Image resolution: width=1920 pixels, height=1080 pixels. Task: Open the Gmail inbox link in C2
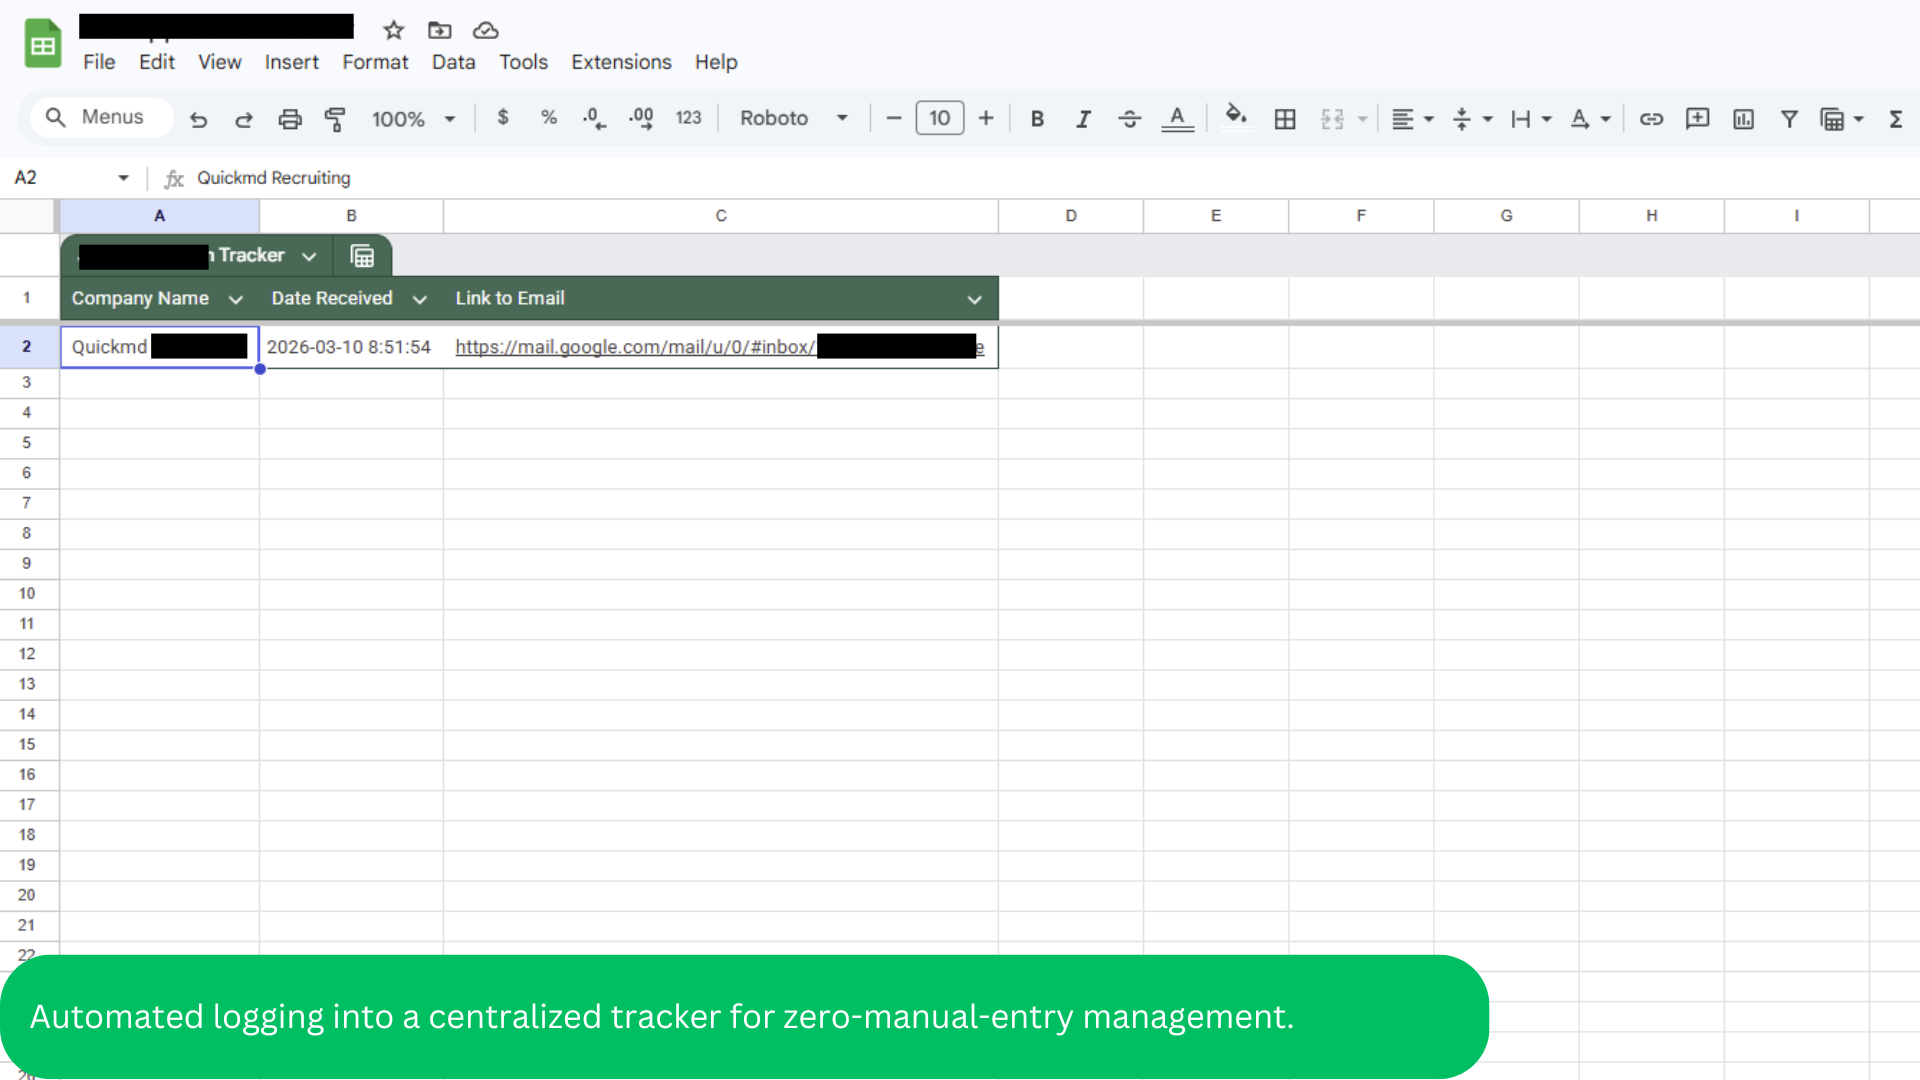point(634,347)
